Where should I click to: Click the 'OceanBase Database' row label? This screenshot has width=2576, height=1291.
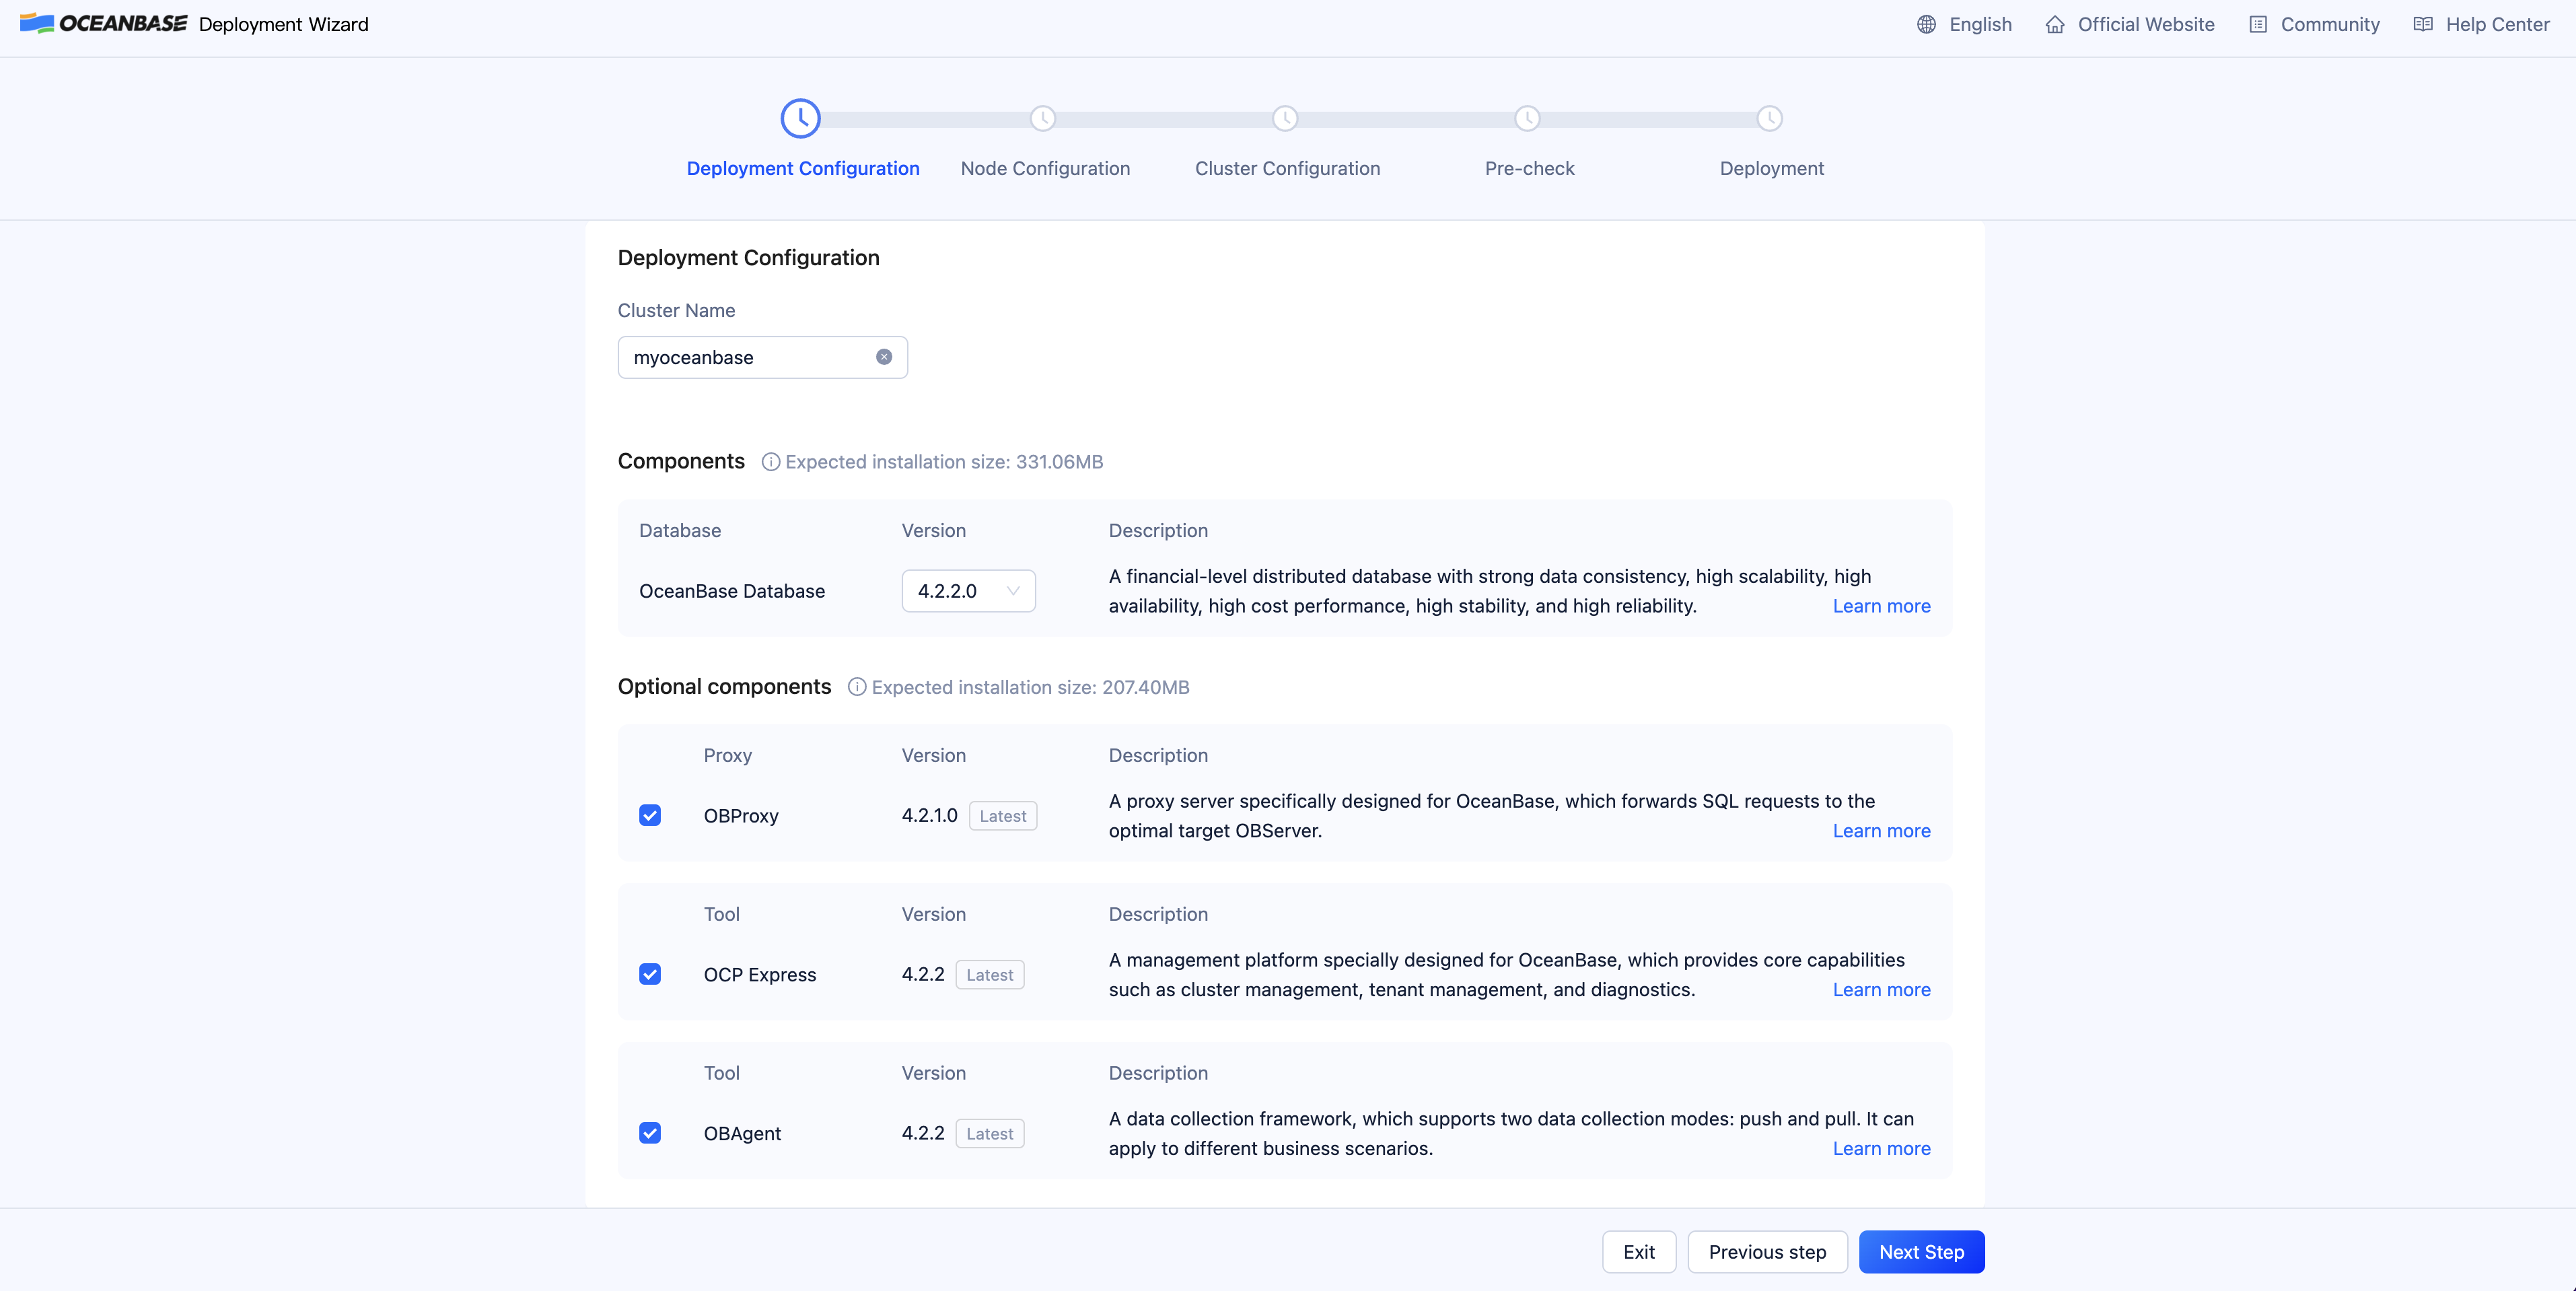(x=732, y=591)
